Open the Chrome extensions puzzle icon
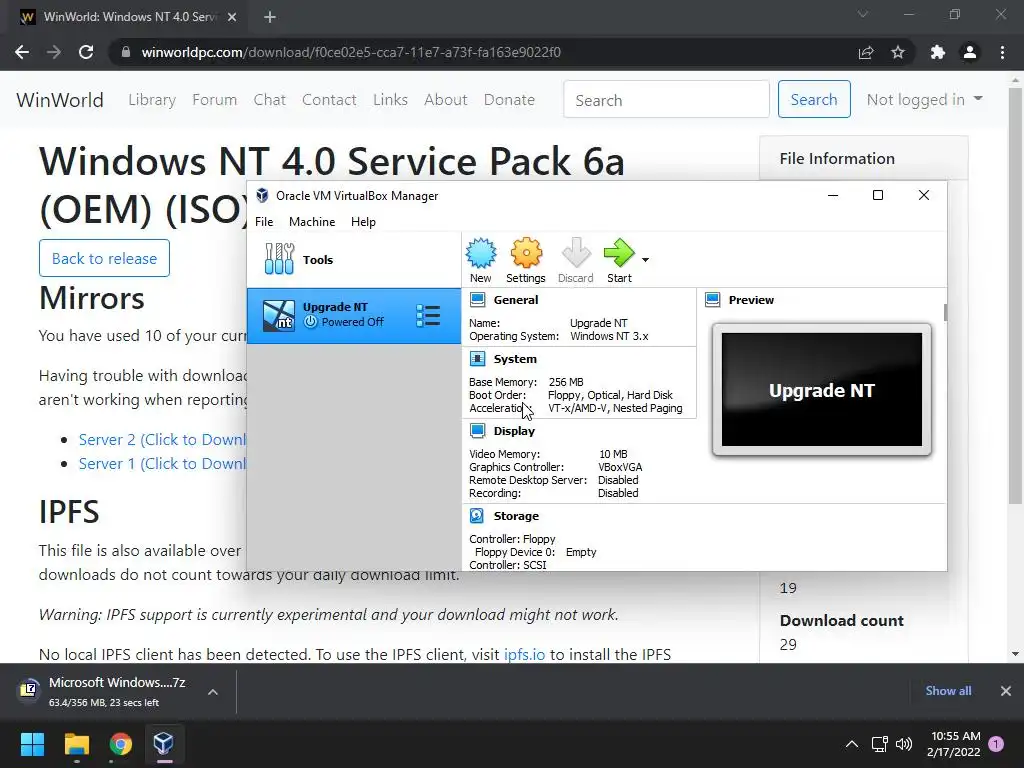The image size is (1024, 768). (x=938, y=52)
